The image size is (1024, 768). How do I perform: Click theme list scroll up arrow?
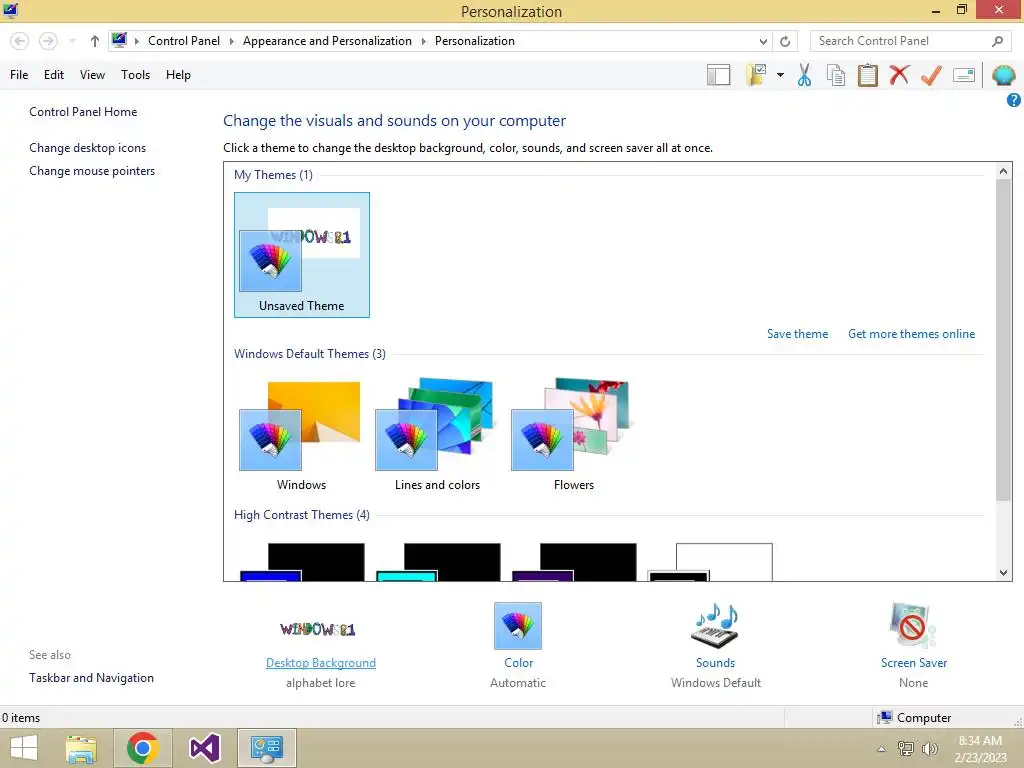[1003, 171]
